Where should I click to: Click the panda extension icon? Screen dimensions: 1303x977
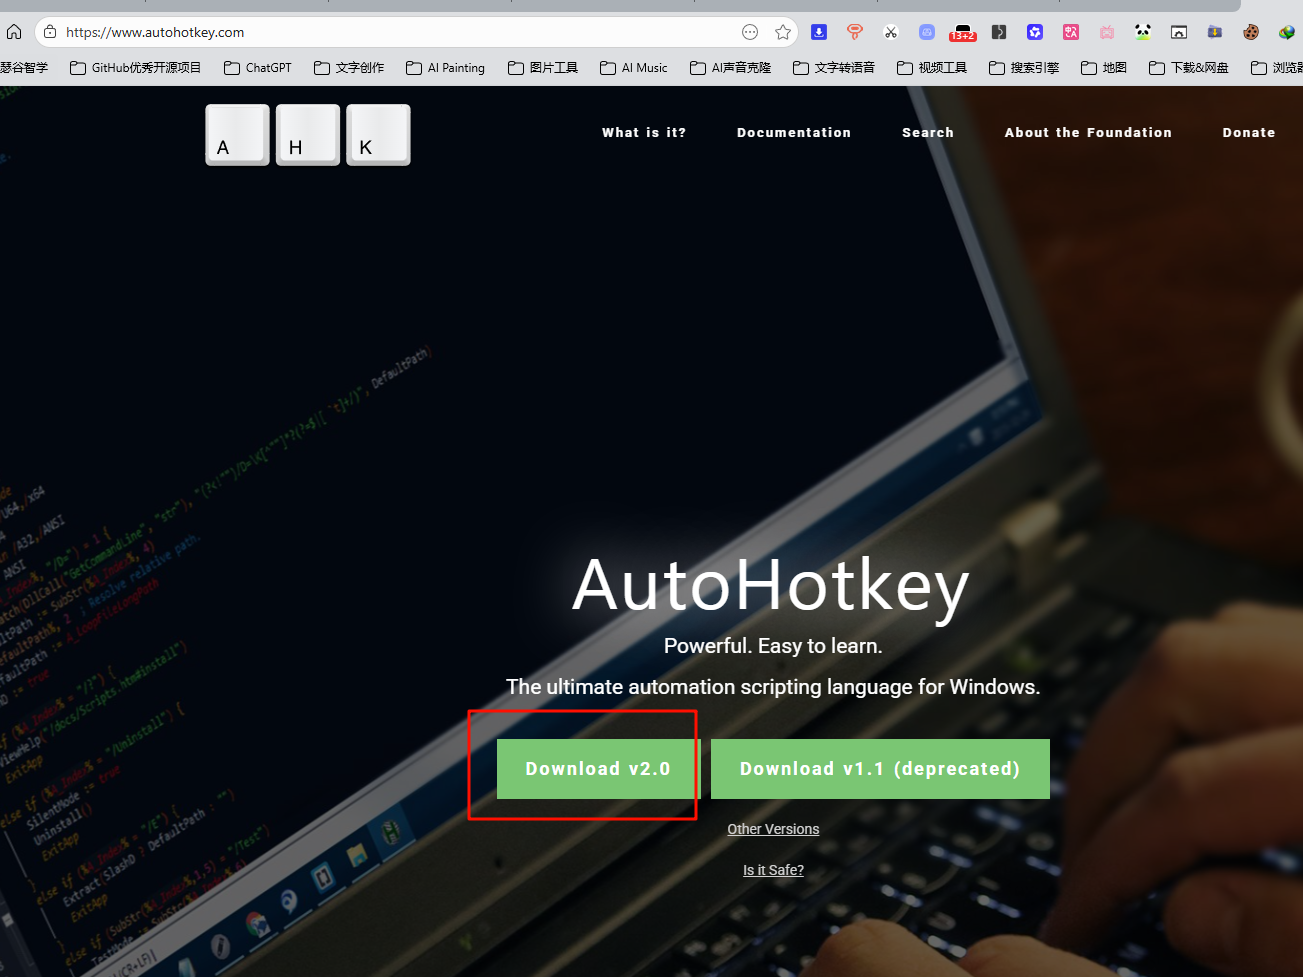pyautogui.click(x=1143, y=32)
